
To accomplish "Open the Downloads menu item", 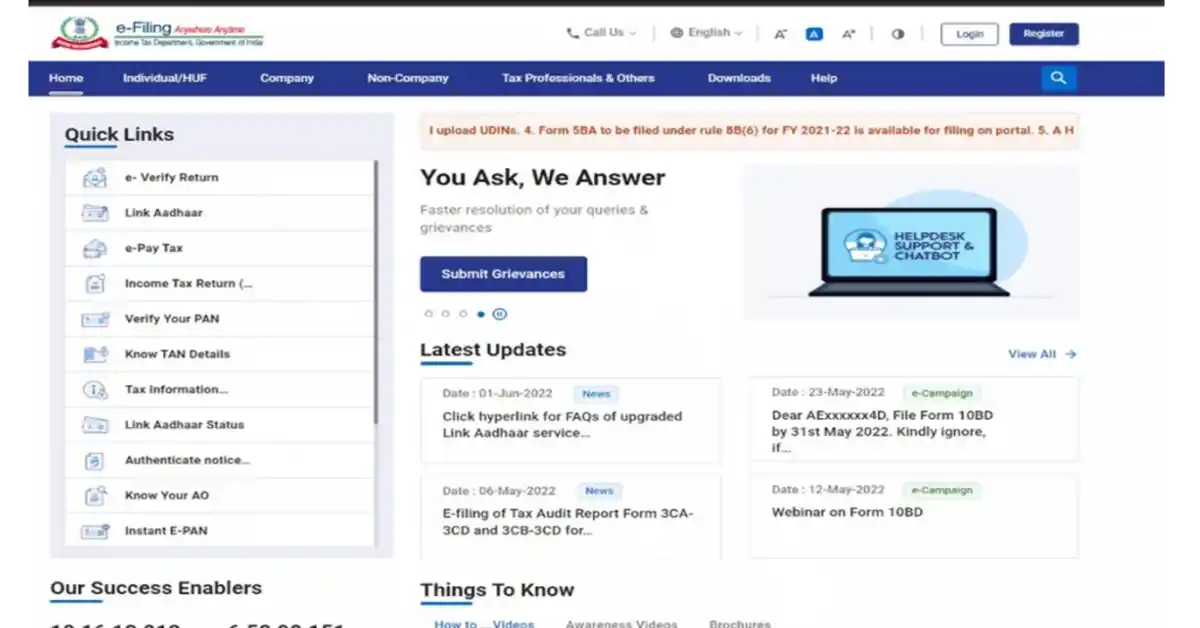I will coord(739,78).
